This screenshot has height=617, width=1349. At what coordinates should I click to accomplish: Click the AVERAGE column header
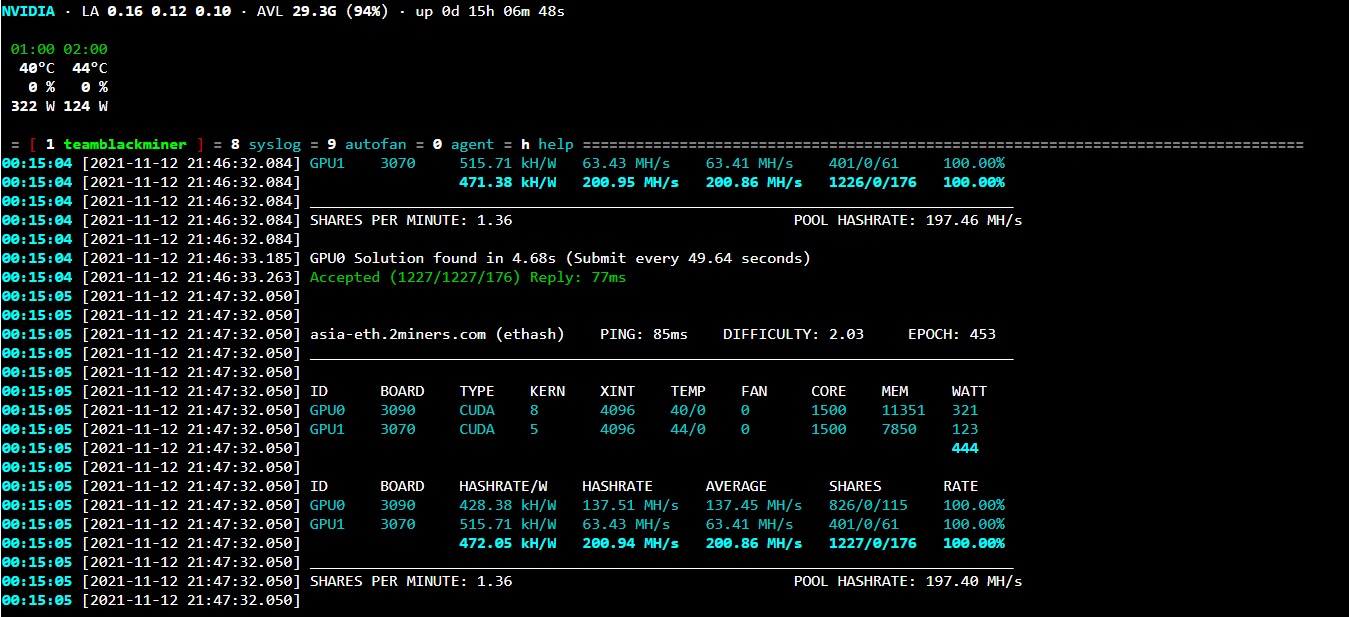coord(736,486)
